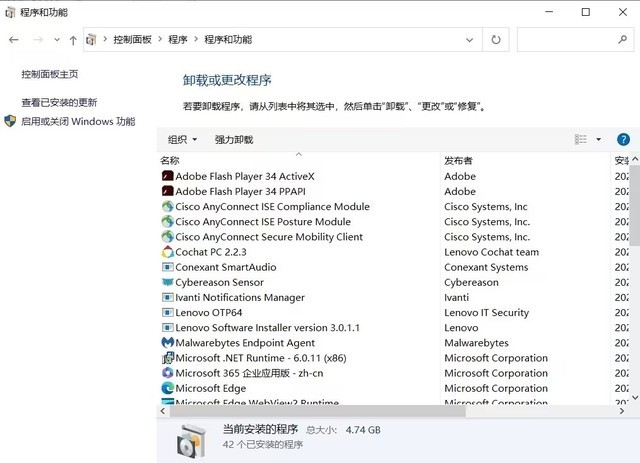Screen dimensions: 640x463
Task: Click the search magnifier icon
Action: pyautogui.click(x=622, y=40)
